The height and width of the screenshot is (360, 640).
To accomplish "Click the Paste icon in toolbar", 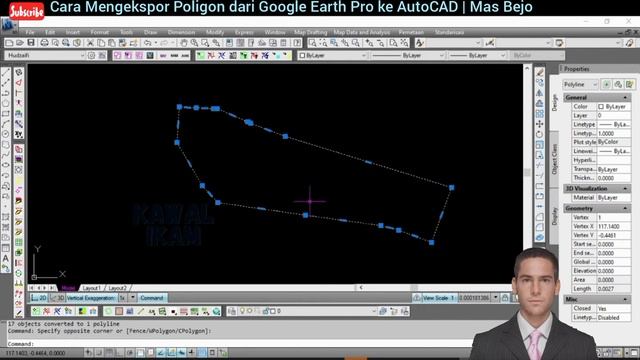I will tap(112, 43).
